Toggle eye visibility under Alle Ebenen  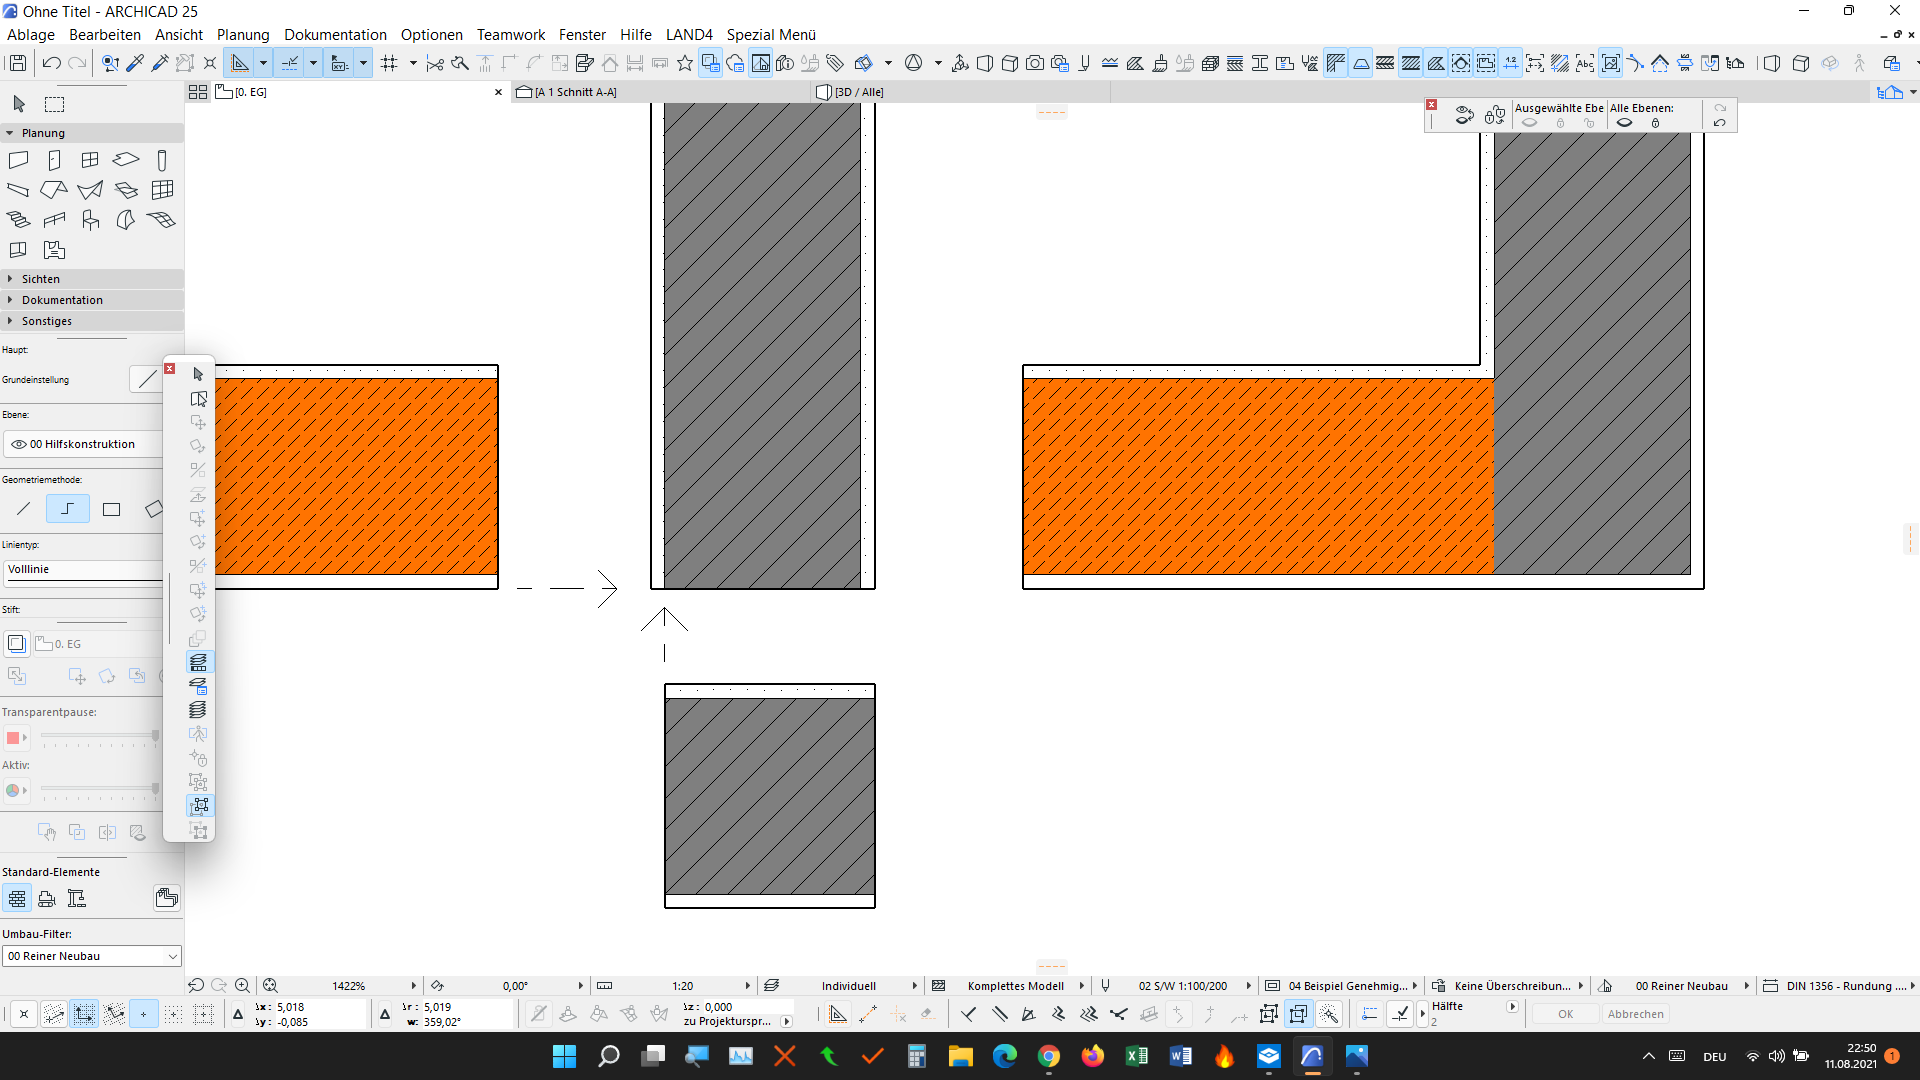click(x=1624, y=123)
